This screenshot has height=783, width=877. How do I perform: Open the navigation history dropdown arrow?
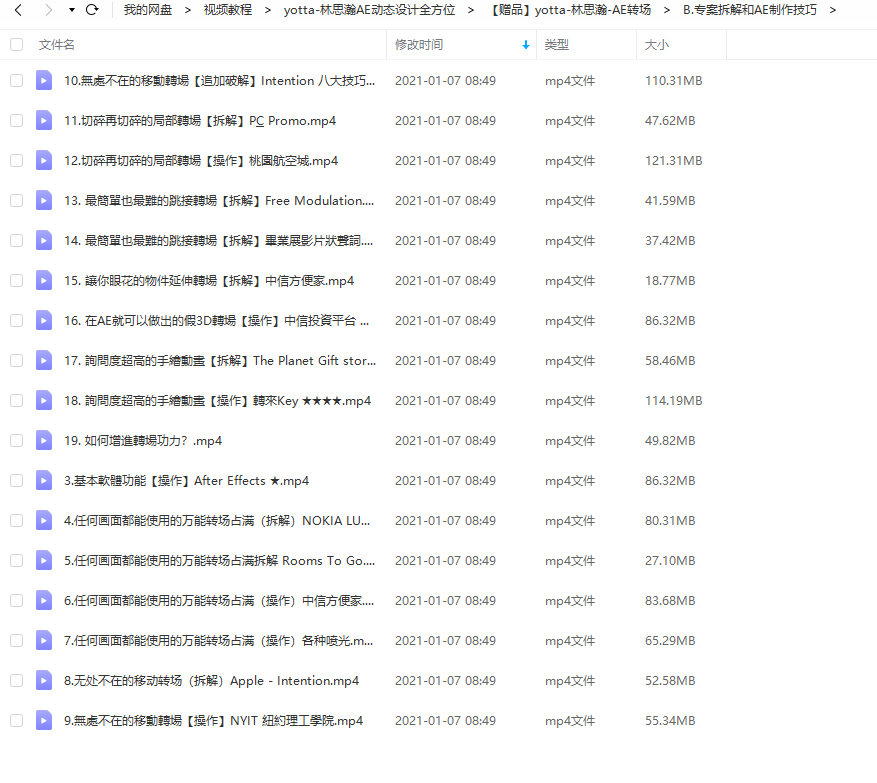coord(71,10)
